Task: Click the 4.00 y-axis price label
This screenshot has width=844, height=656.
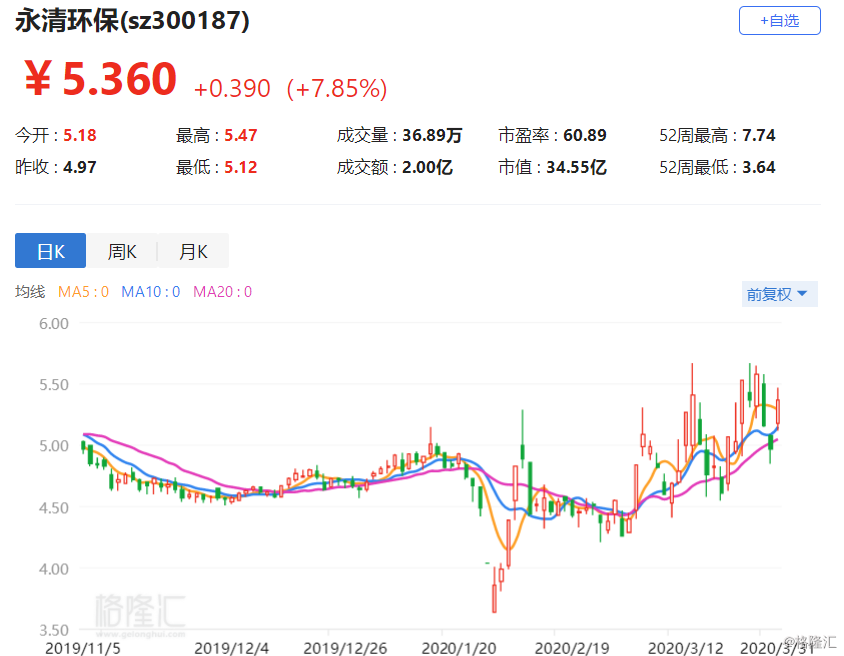Action: (x=54, y=569)
